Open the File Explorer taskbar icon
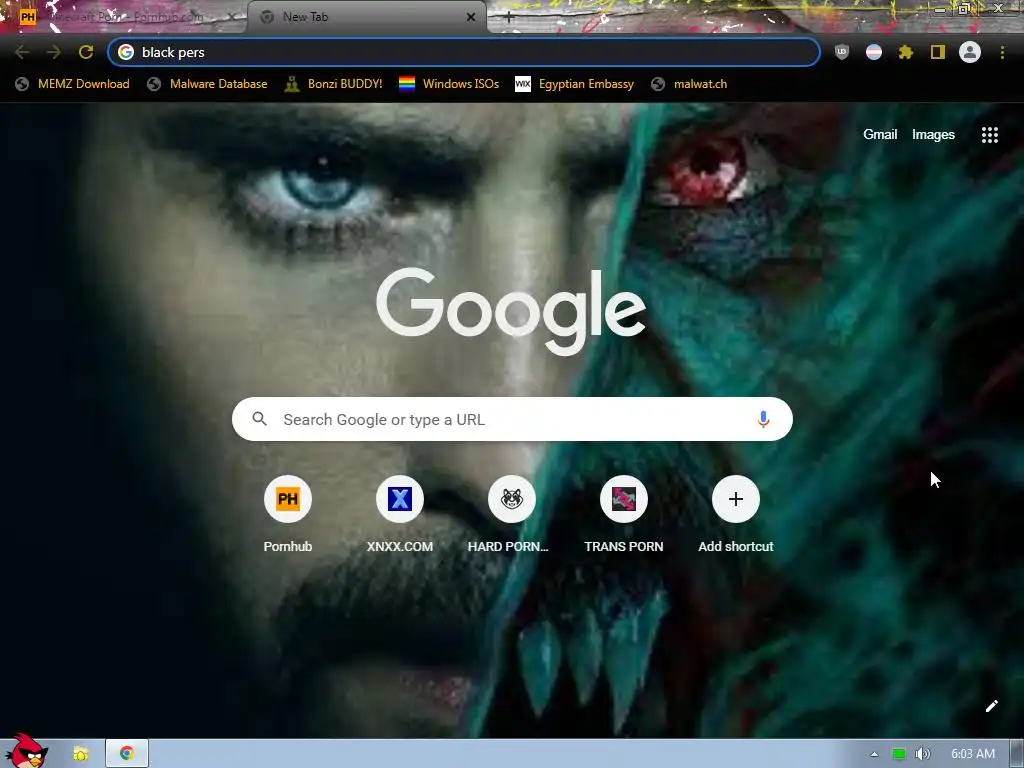Screen dimensions: 1024x768 [80, 754]
